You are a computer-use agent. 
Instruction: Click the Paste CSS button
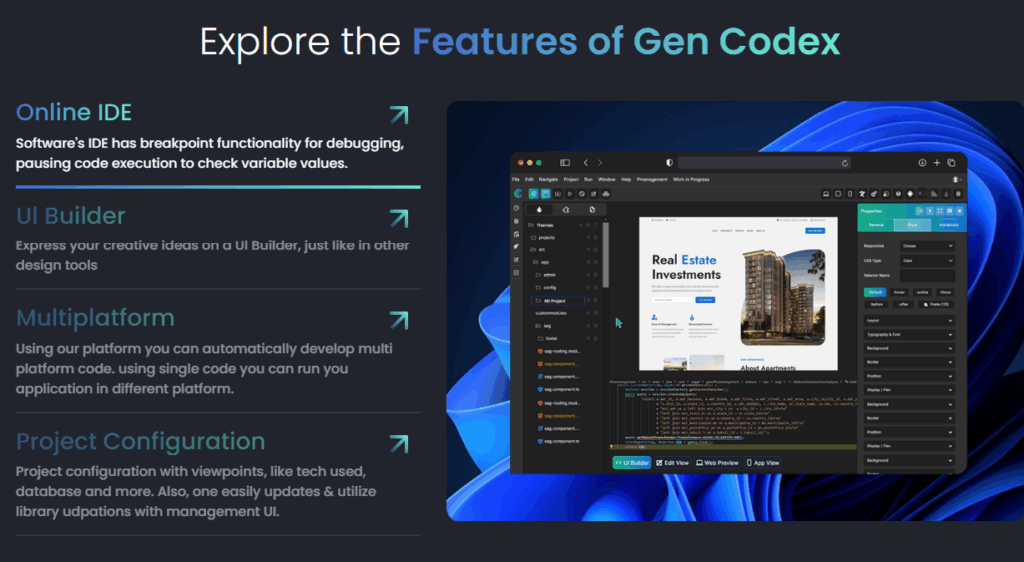tap(936, 304)
